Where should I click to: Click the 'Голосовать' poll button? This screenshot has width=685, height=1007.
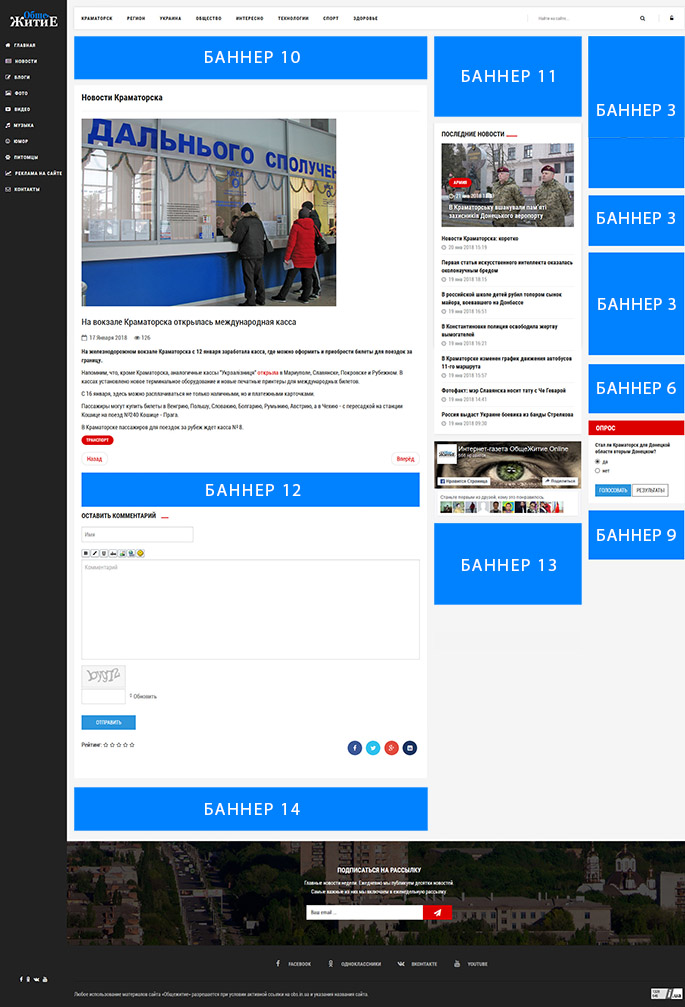click(612, 490)
